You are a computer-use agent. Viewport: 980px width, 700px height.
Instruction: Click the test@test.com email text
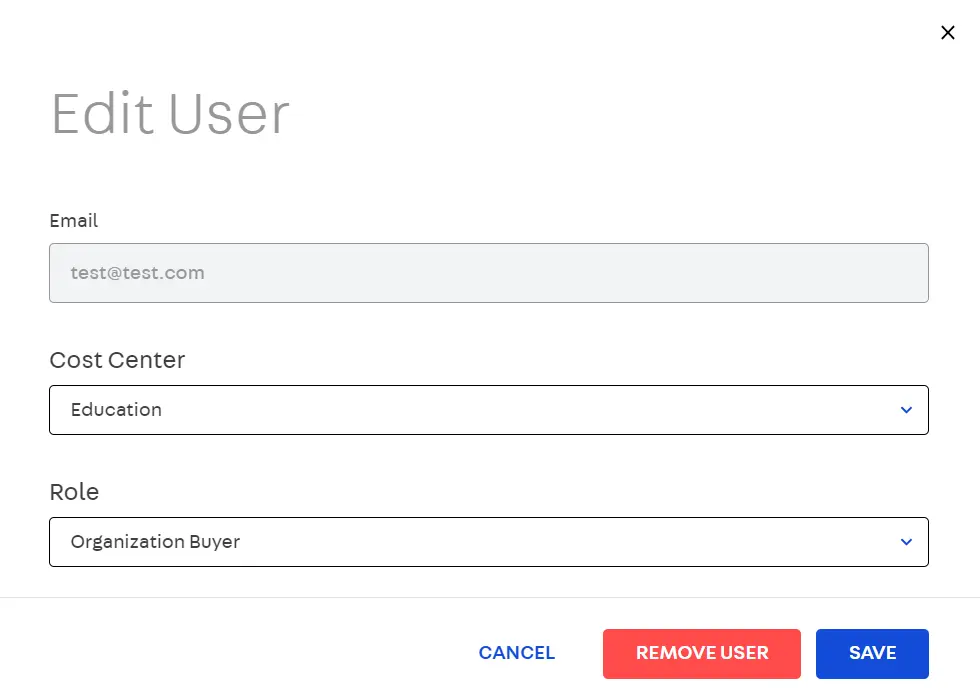point(137,273)
